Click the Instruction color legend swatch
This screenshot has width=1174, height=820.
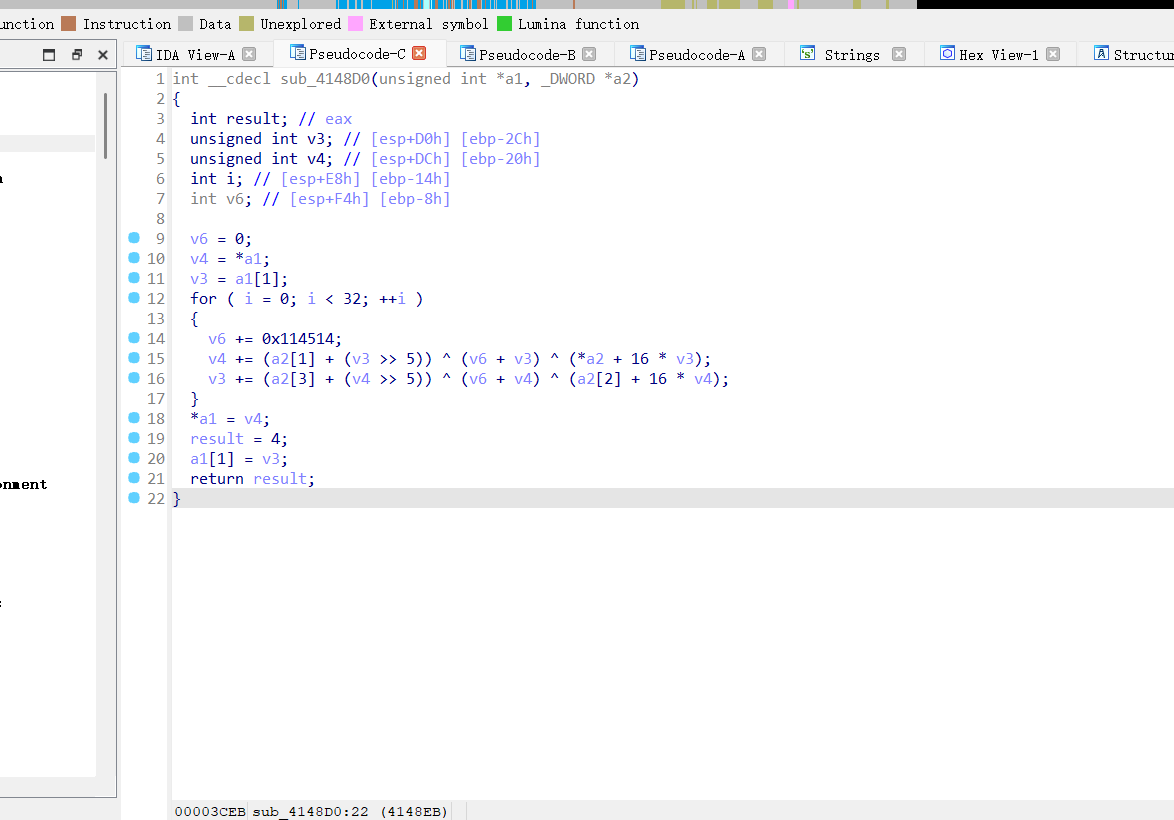point(69,24)
